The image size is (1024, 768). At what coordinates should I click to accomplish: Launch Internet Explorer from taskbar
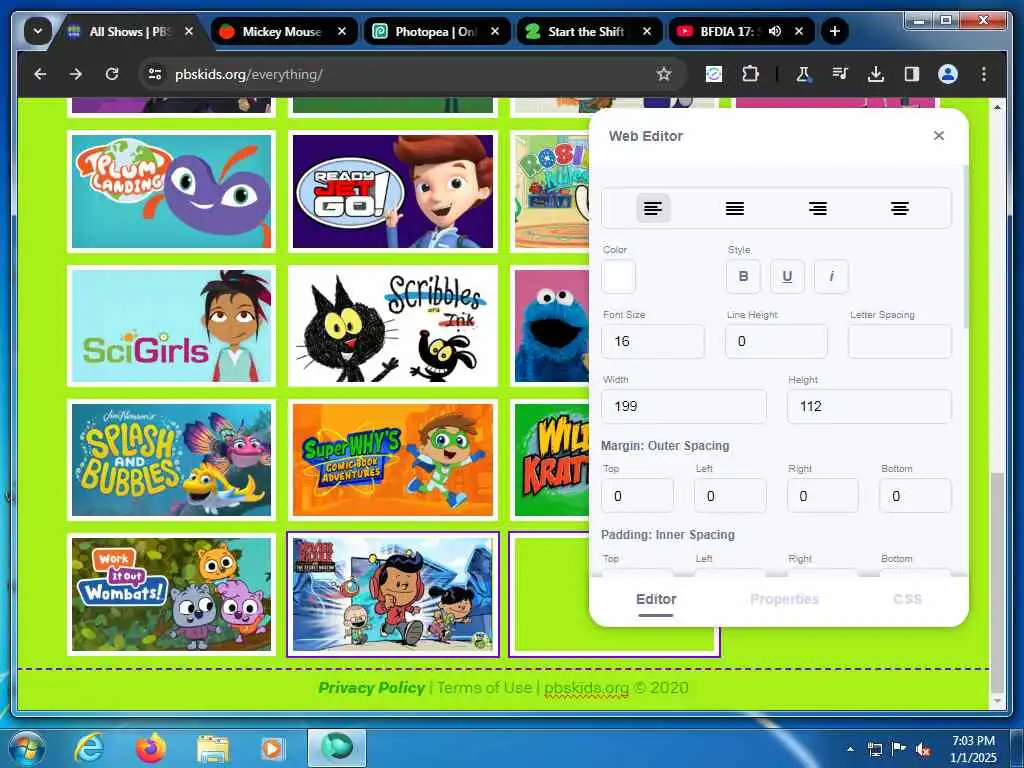[x=88, y=748]
